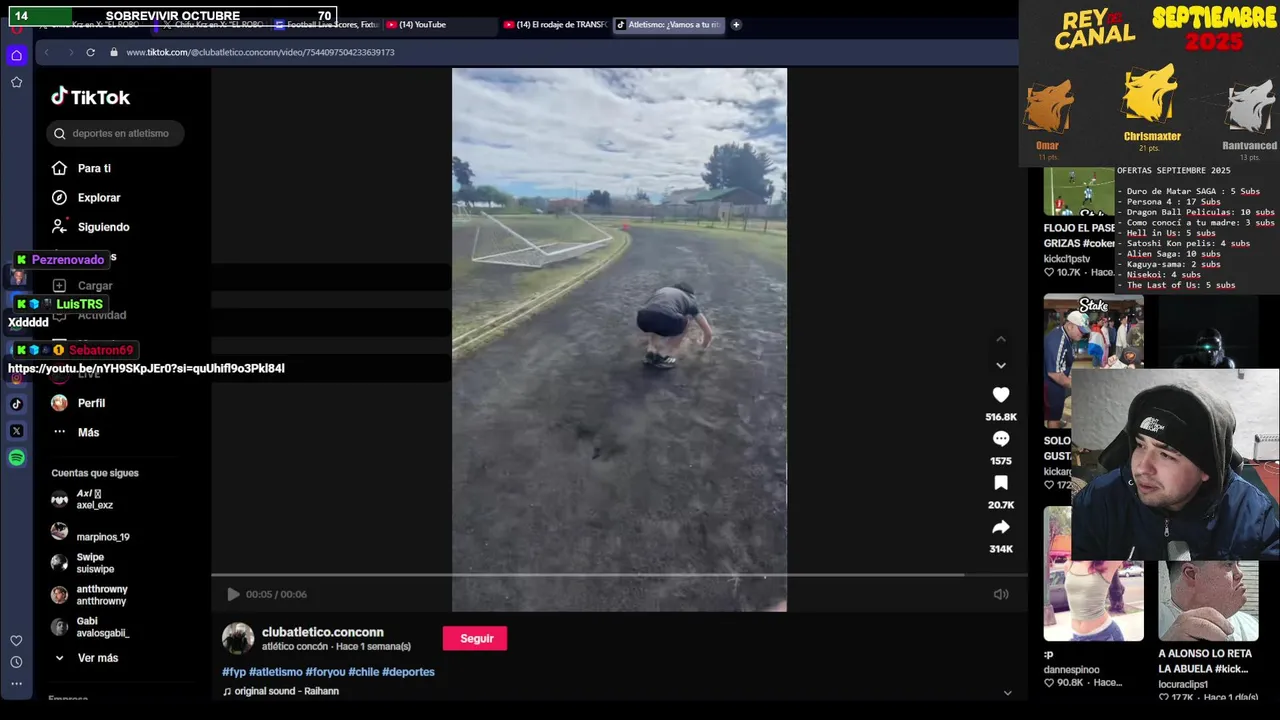
Task: Open the #foryou hashtag
Action: 325,672
